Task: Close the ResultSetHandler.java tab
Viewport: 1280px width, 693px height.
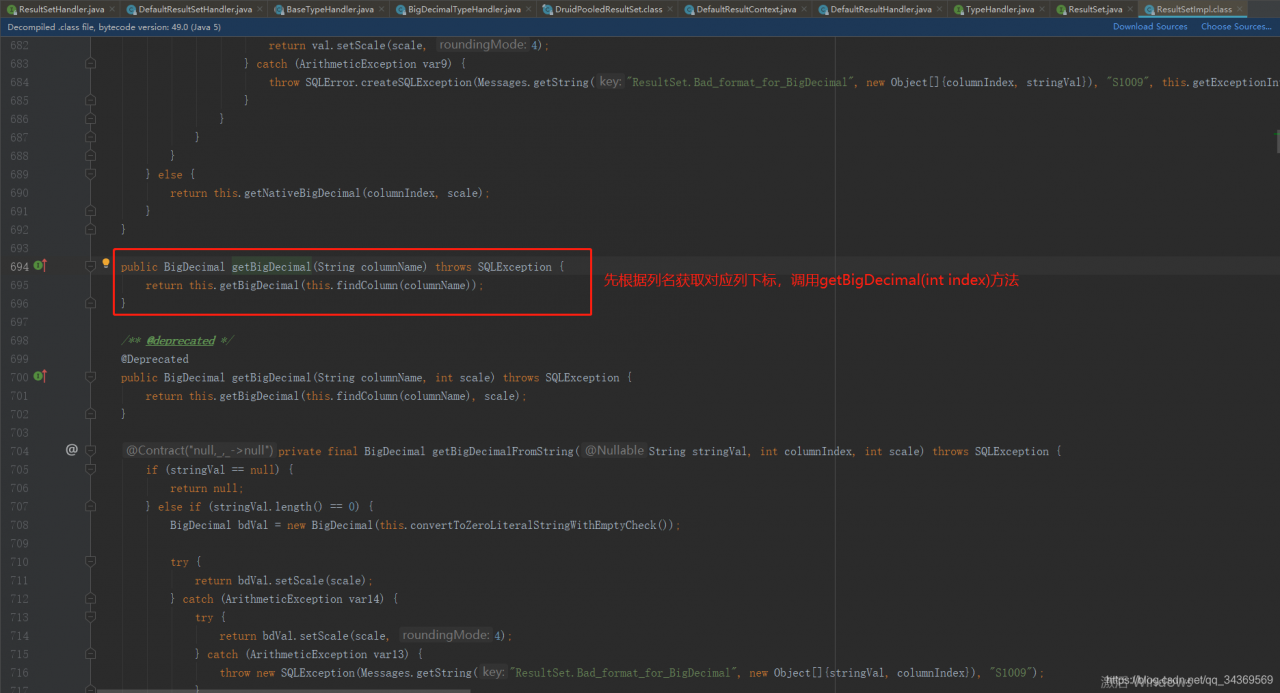Action: pos(113,9)
